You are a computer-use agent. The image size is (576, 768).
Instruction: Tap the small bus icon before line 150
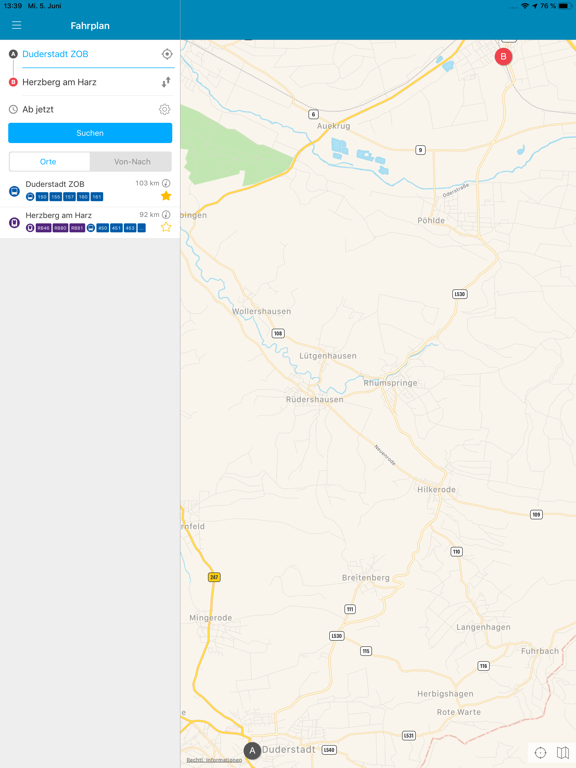(30, 197)
